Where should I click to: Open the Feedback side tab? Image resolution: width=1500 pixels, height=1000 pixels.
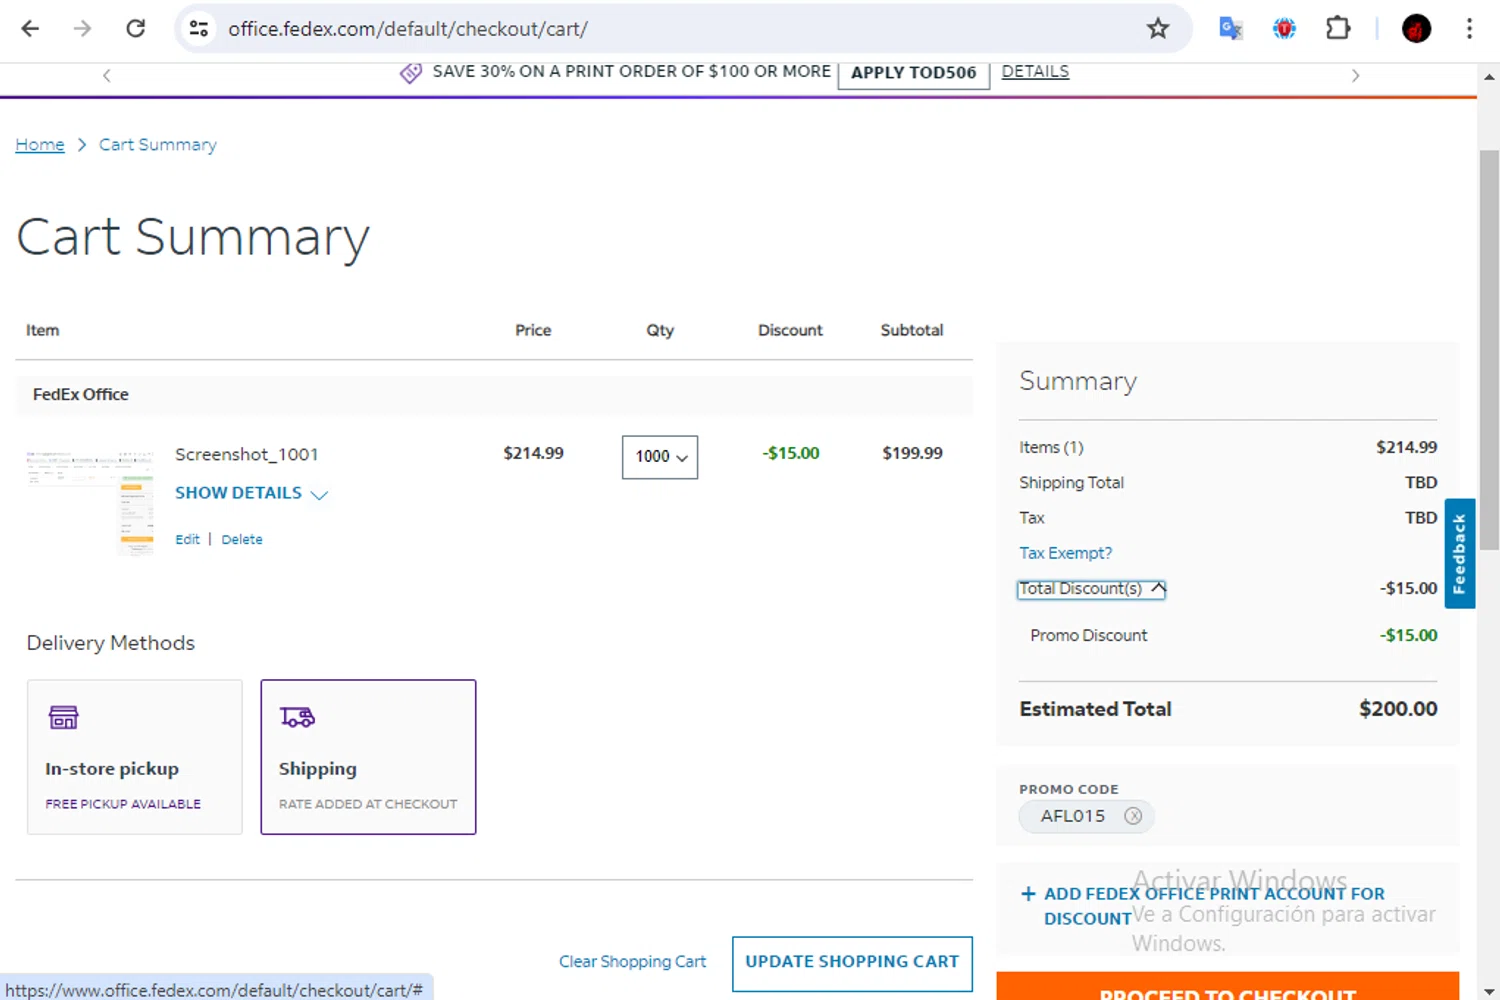1460,553
